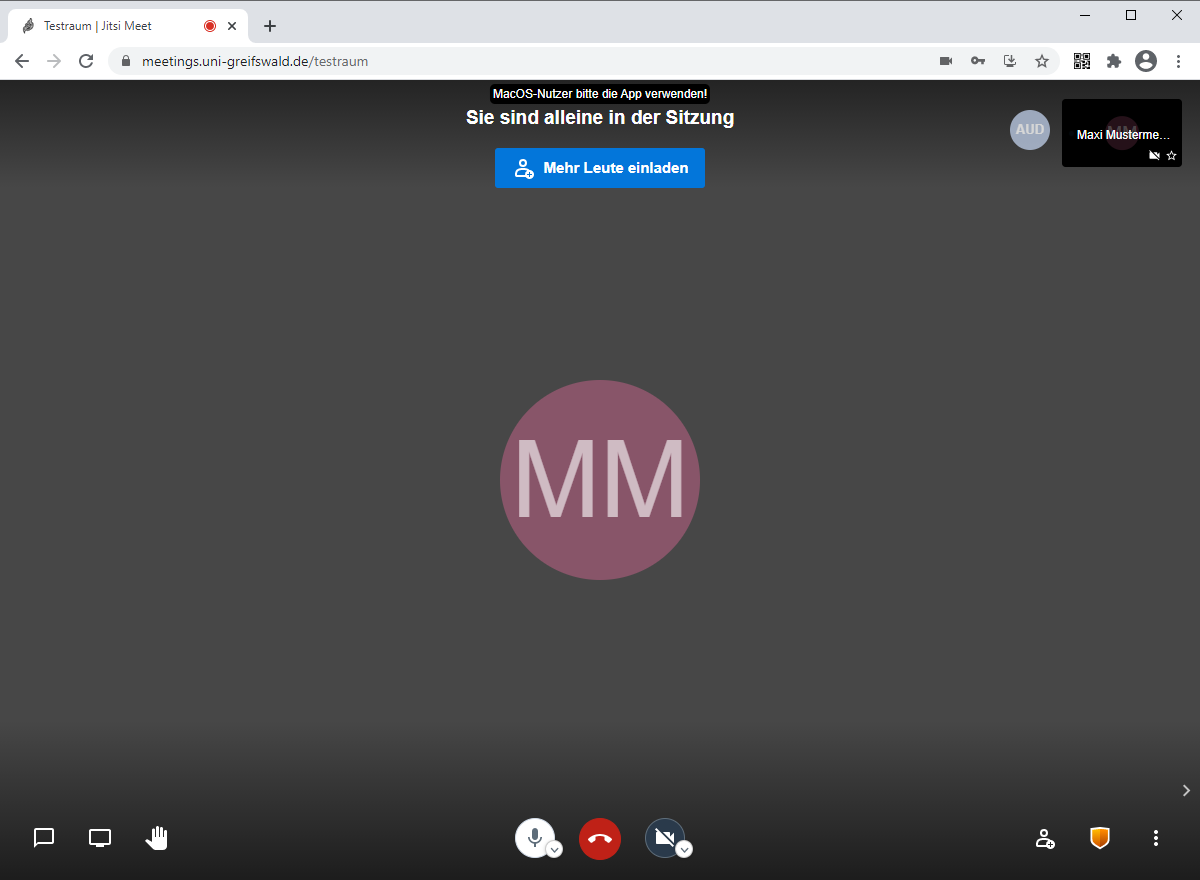Select the Testraum | Jitsi Meet tab
1200x880 pixels.
point(110,26)
